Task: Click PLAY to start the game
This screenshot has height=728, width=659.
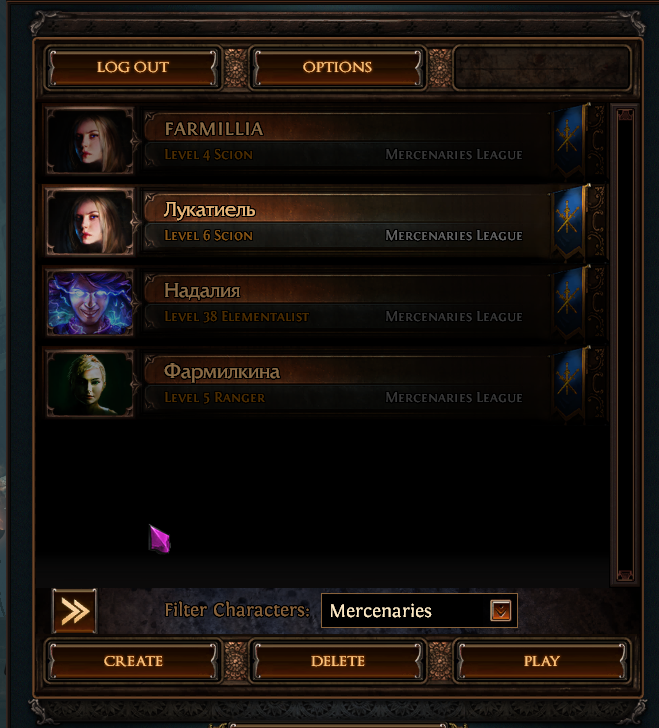Action: 542,661
